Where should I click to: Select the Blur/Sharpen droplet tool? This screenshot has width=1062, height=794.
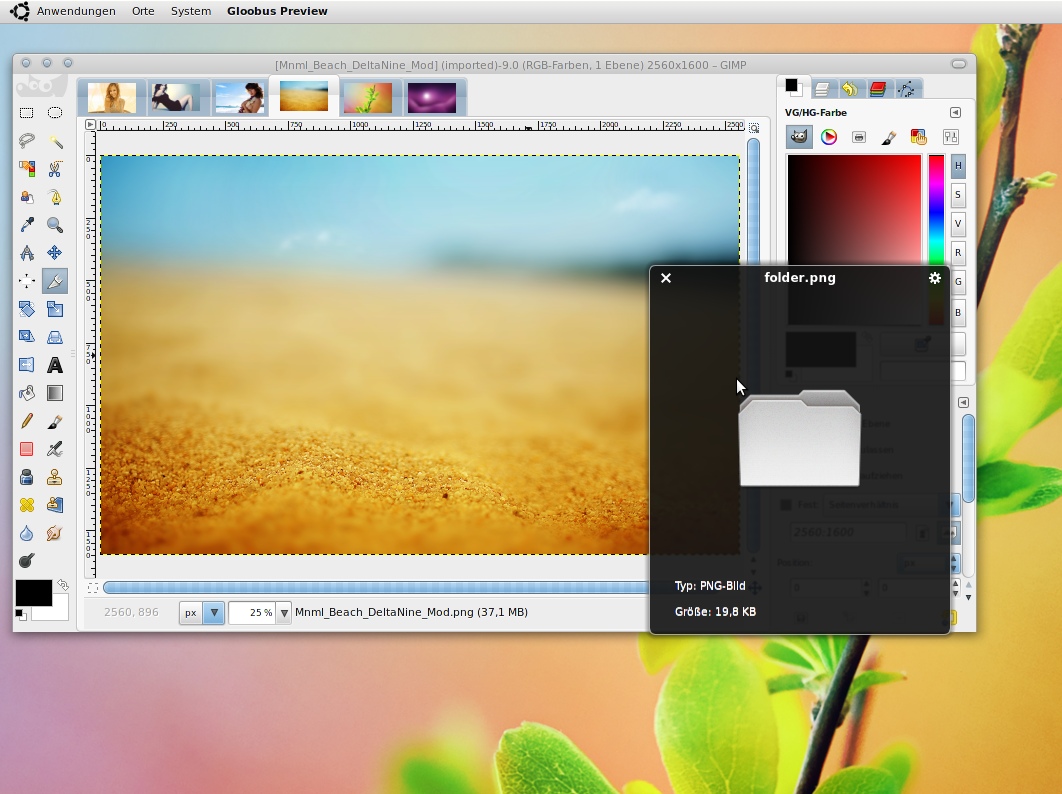pos(26,533)
